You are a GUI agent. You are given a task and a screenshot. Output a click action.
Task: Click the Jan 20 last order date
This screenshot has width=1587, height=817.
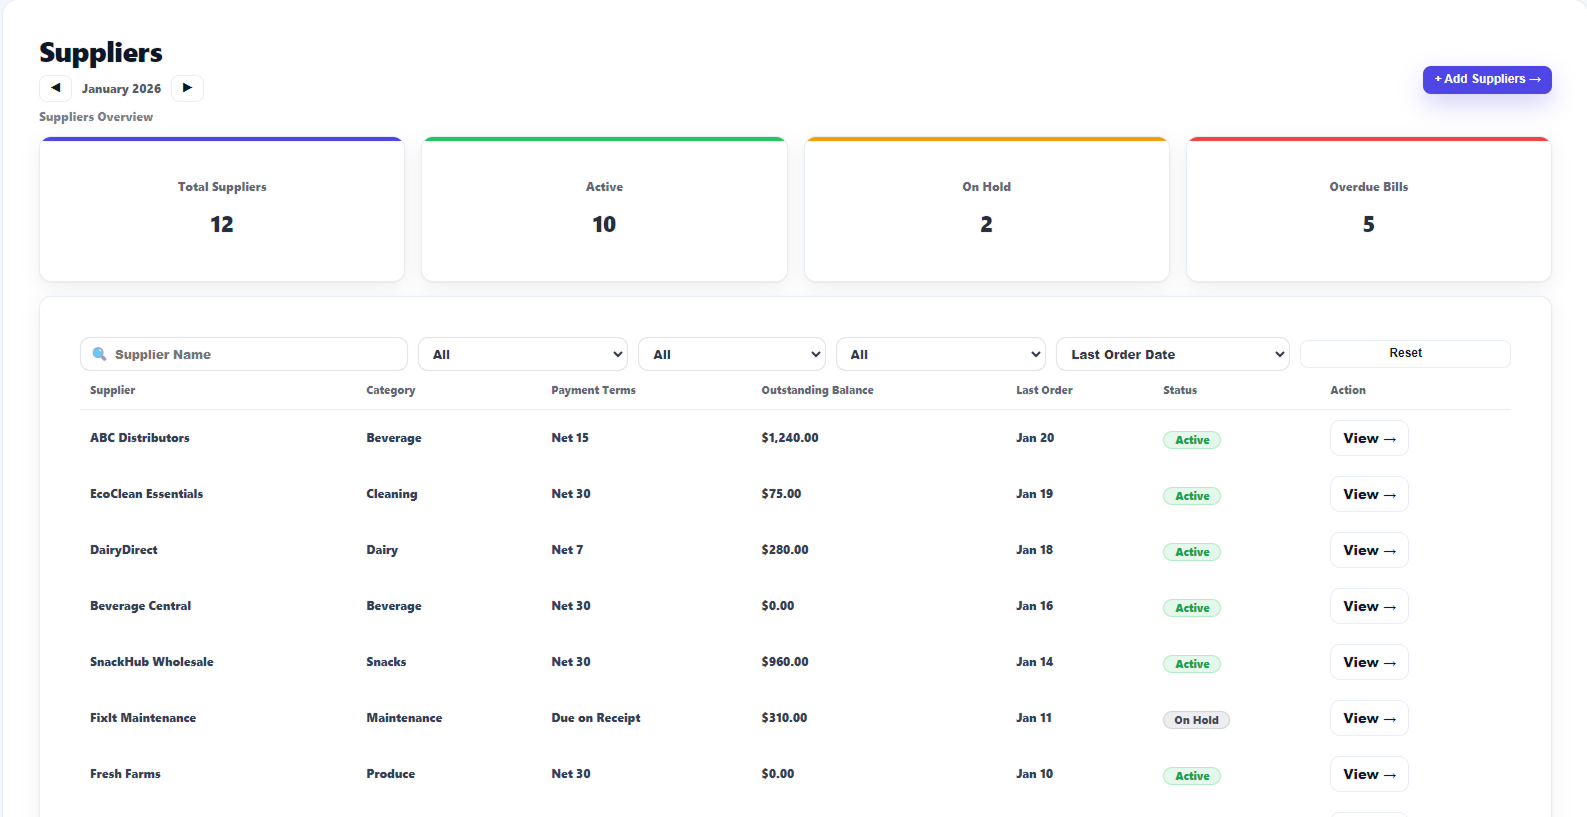tap(1035, 438)
